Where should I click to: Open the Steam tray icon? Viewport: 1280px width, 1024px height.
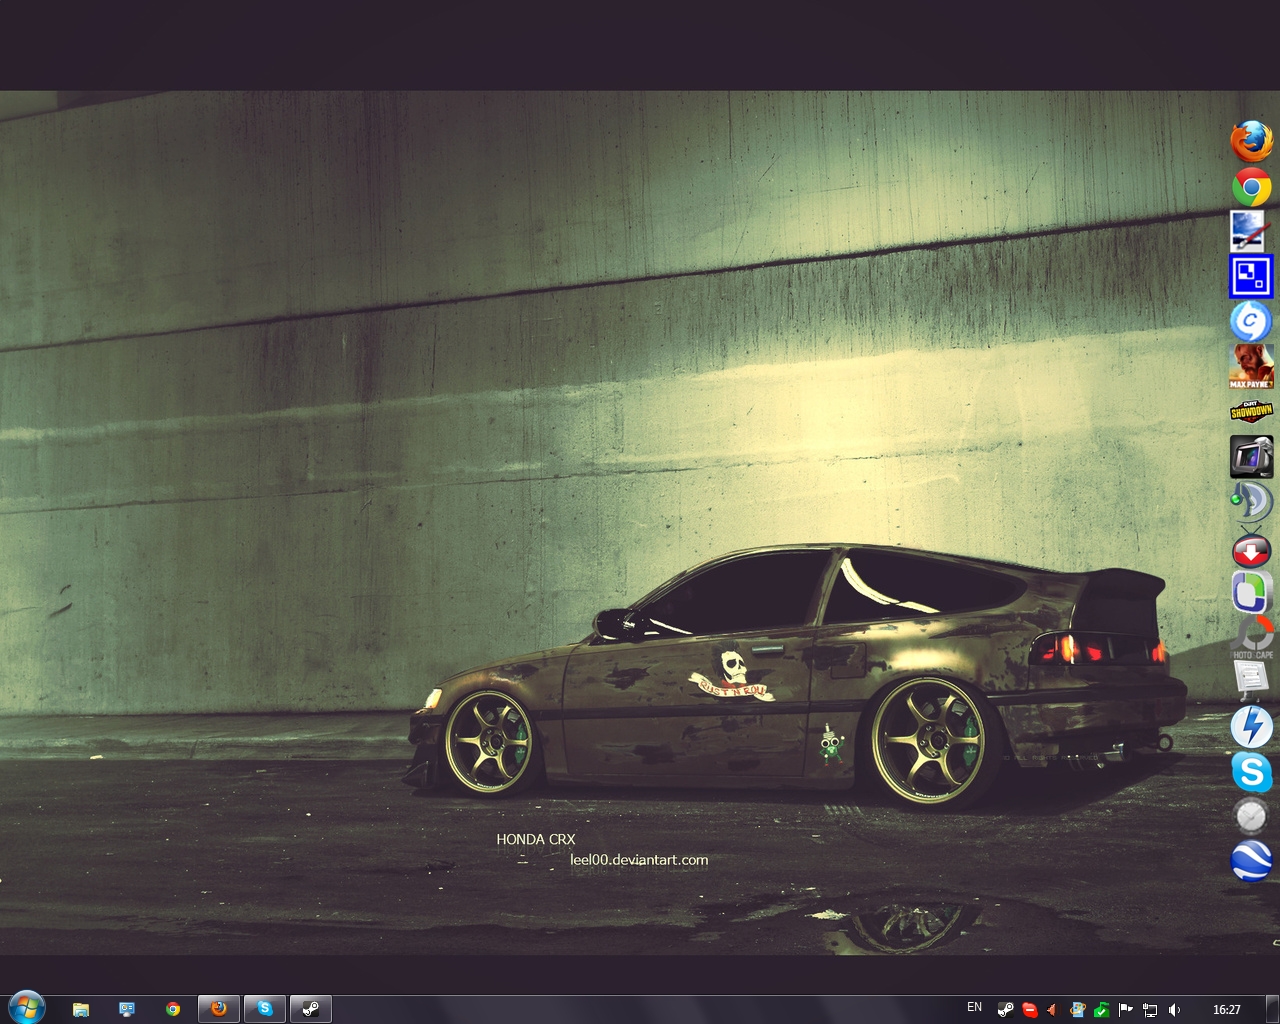[1006, 1010]
